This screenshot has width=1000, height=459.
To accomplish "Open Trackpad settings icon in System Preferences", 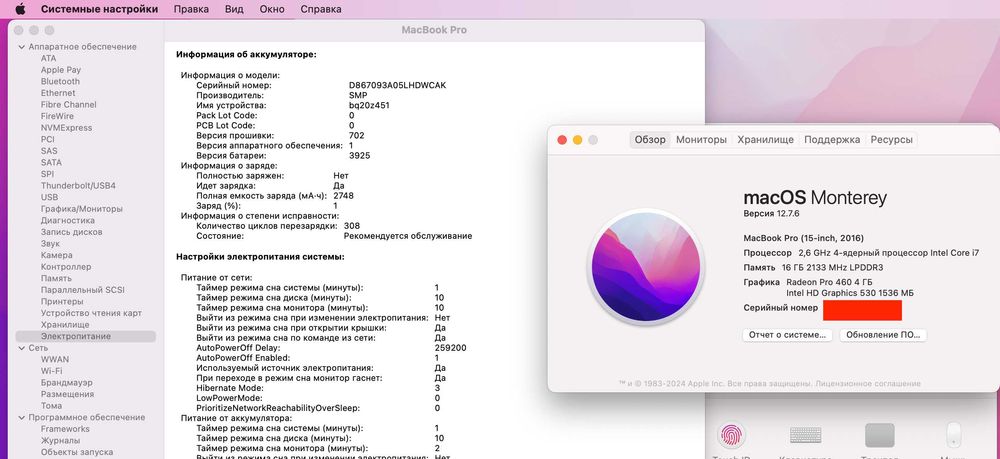I will point(879,435).
